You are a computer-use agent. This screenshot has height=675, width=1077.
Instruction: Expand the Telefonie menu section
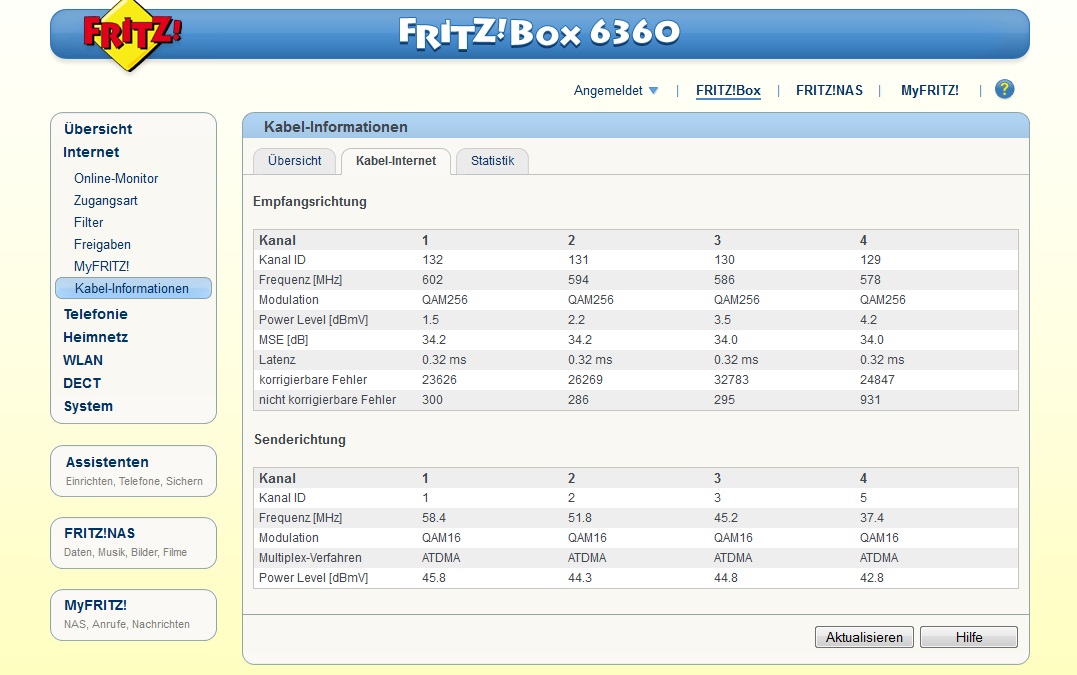(x=95, y=314)
